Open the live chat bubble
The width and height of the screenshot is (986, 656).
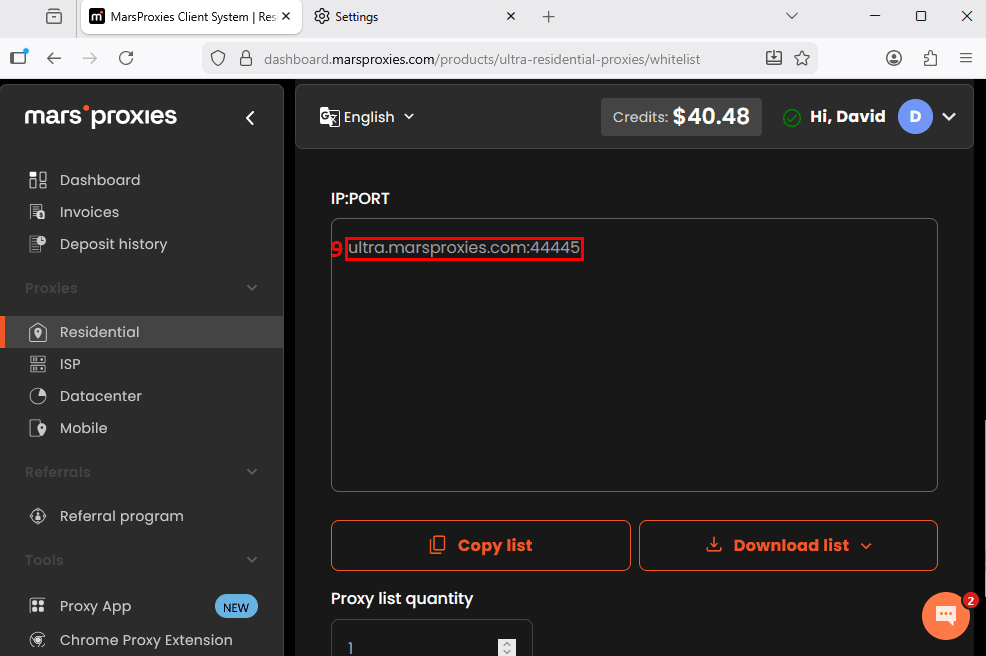946,616
